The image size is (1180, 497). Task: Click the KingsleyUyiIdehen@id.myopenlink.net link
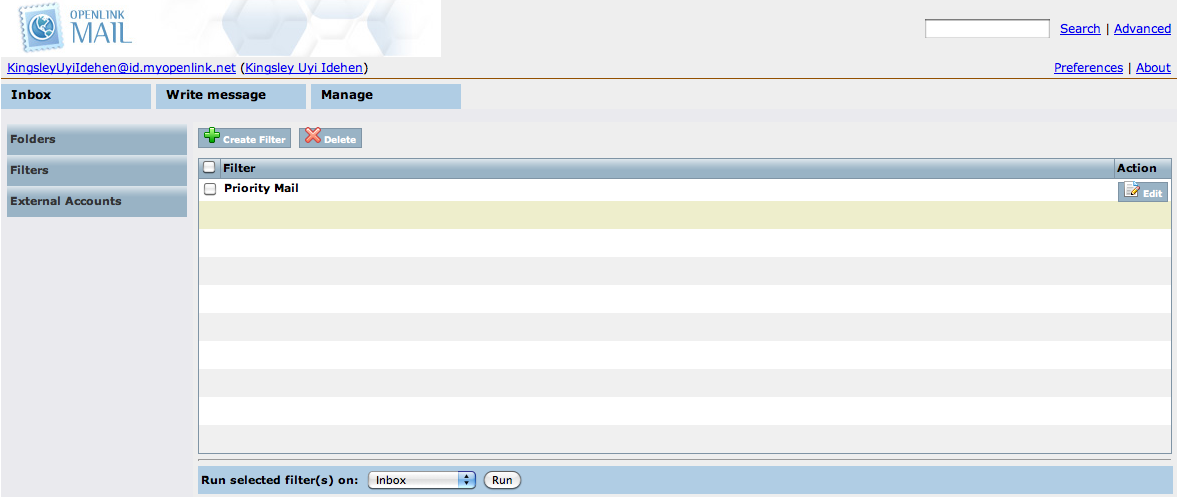(121, 68)
